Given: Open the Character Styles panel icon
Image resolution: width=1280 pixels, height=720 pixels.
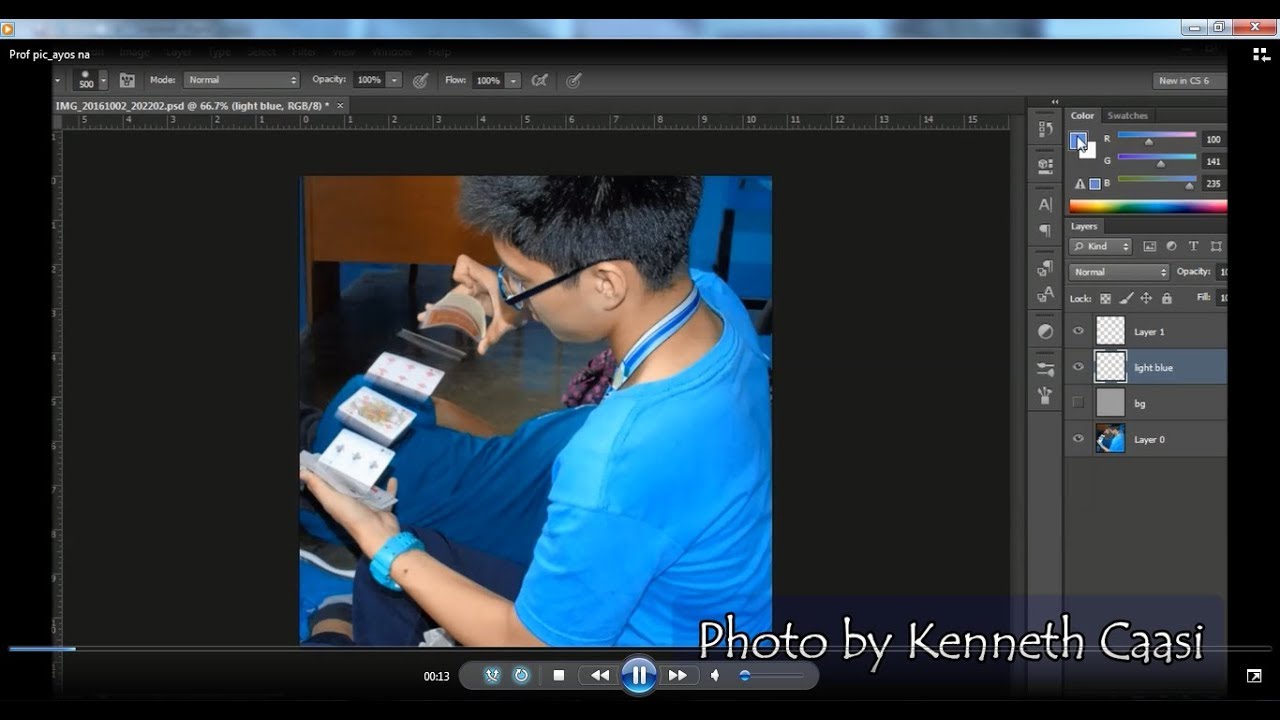Looking at the screenshot, I should pos(1045,295).
